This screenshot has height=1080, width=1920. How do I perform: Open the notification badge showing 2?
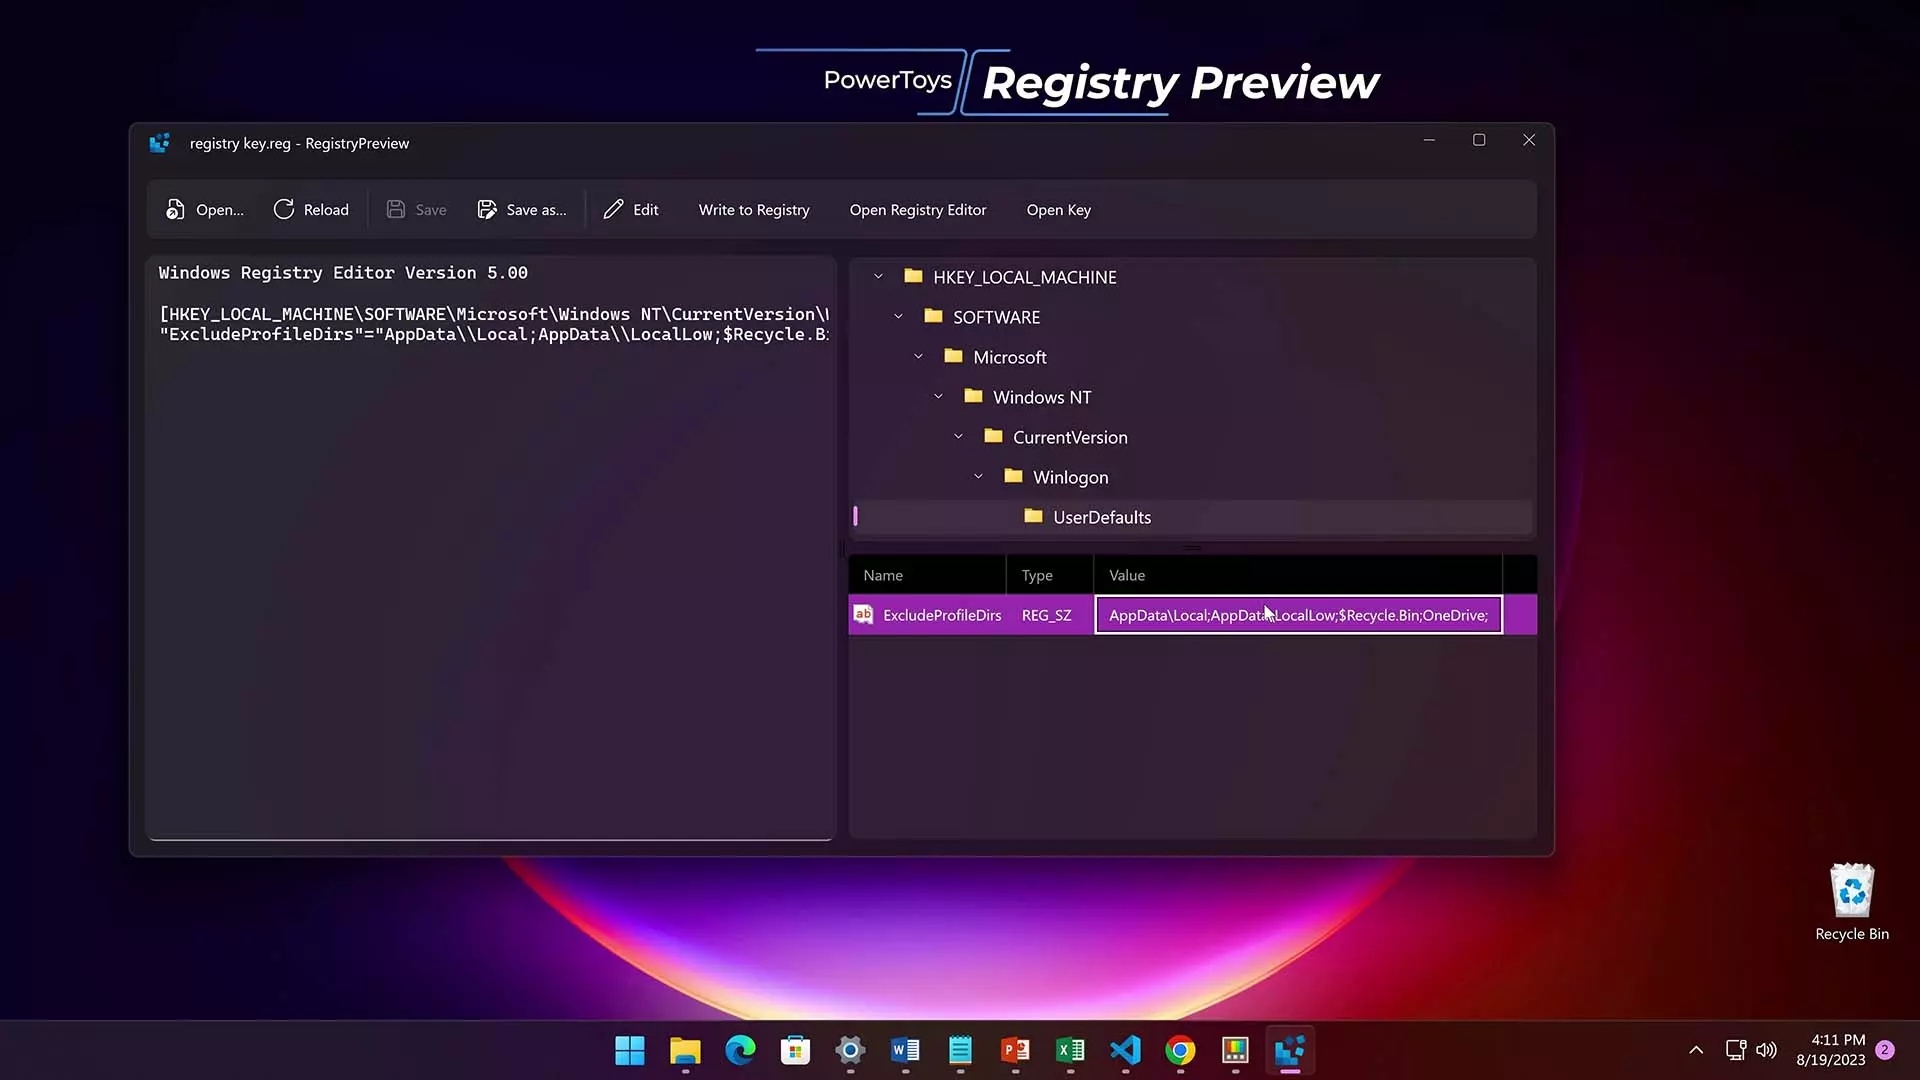coord(1885,1050)
